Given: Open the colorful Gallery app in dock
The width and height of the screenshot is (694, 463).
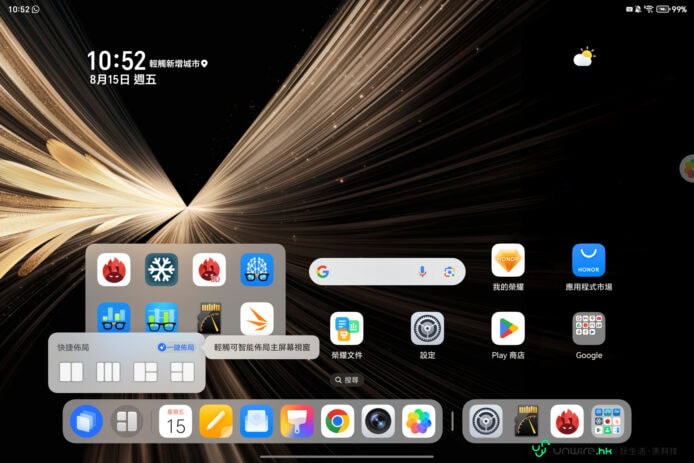Looking at the screenshot, I should [x=419, y=421].
